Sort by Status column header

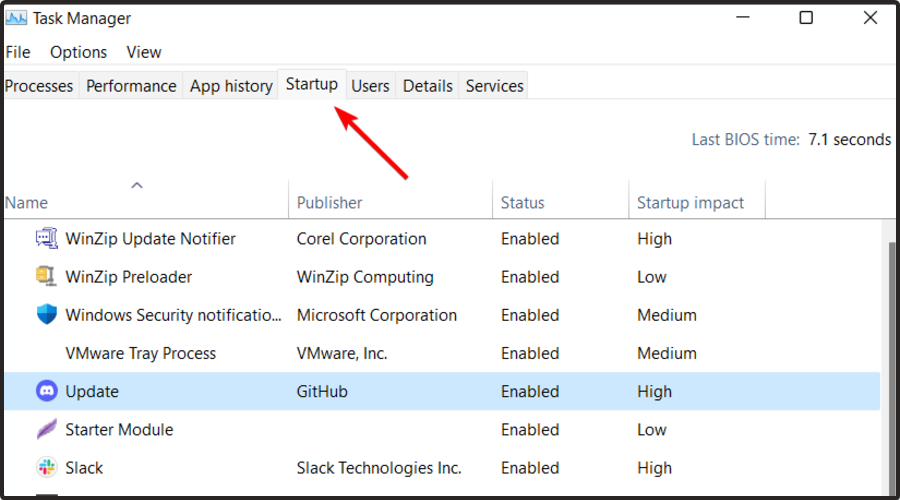pyautogui.click(x=522, y=203)
